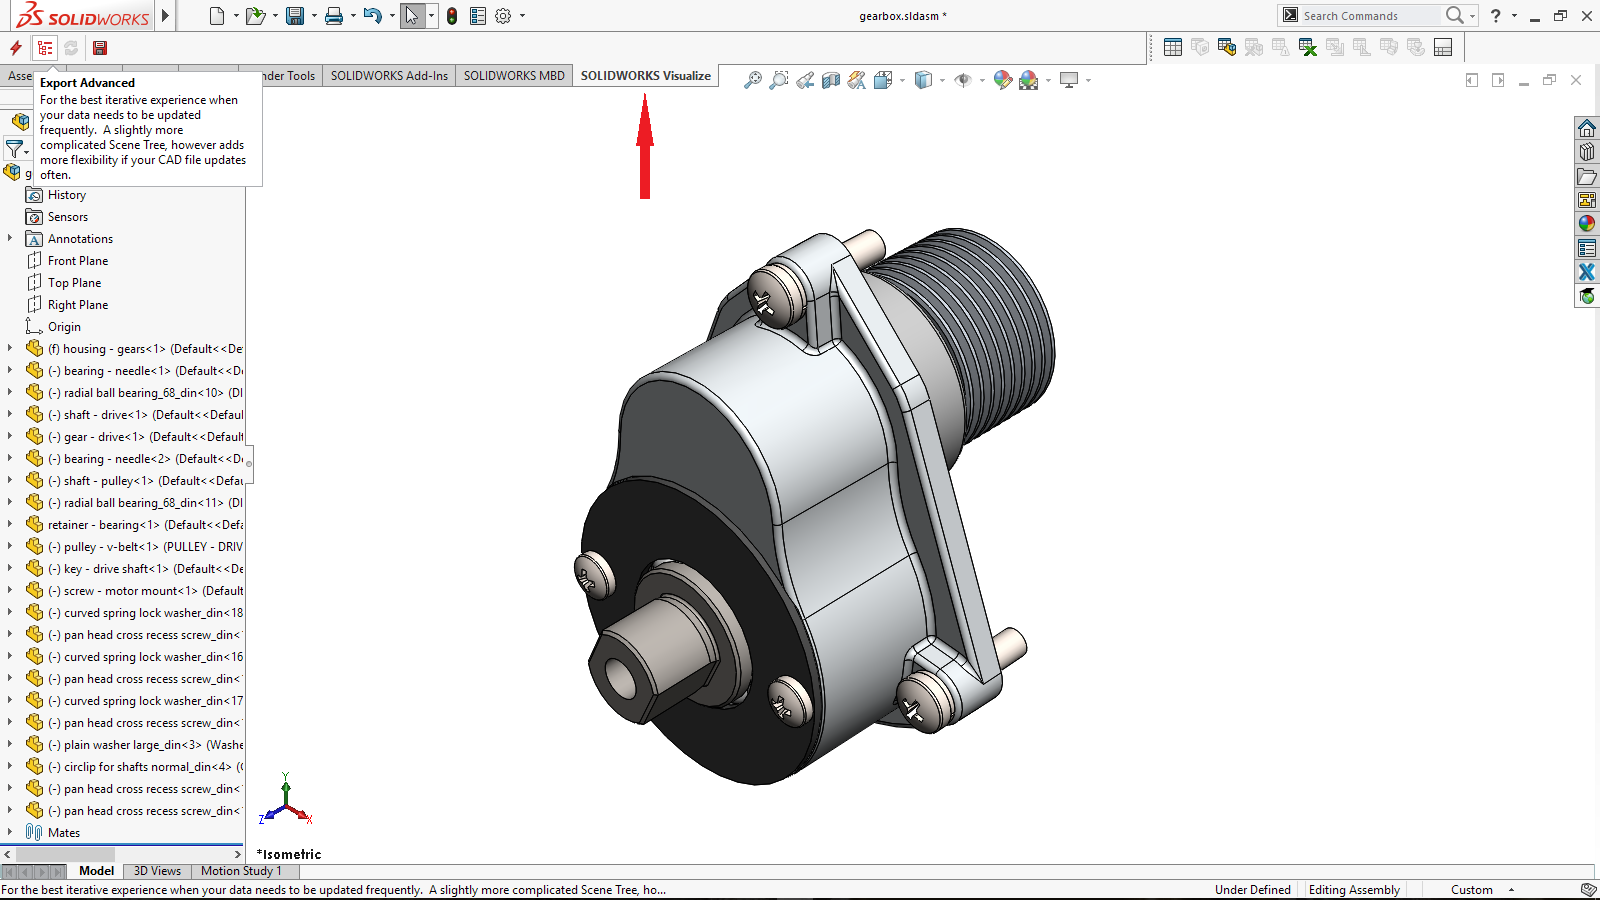Image resolution: width=1600 pixels, height=900 pixels.
Task: Click in the Search Commands field
Action: pos(1368,16)
